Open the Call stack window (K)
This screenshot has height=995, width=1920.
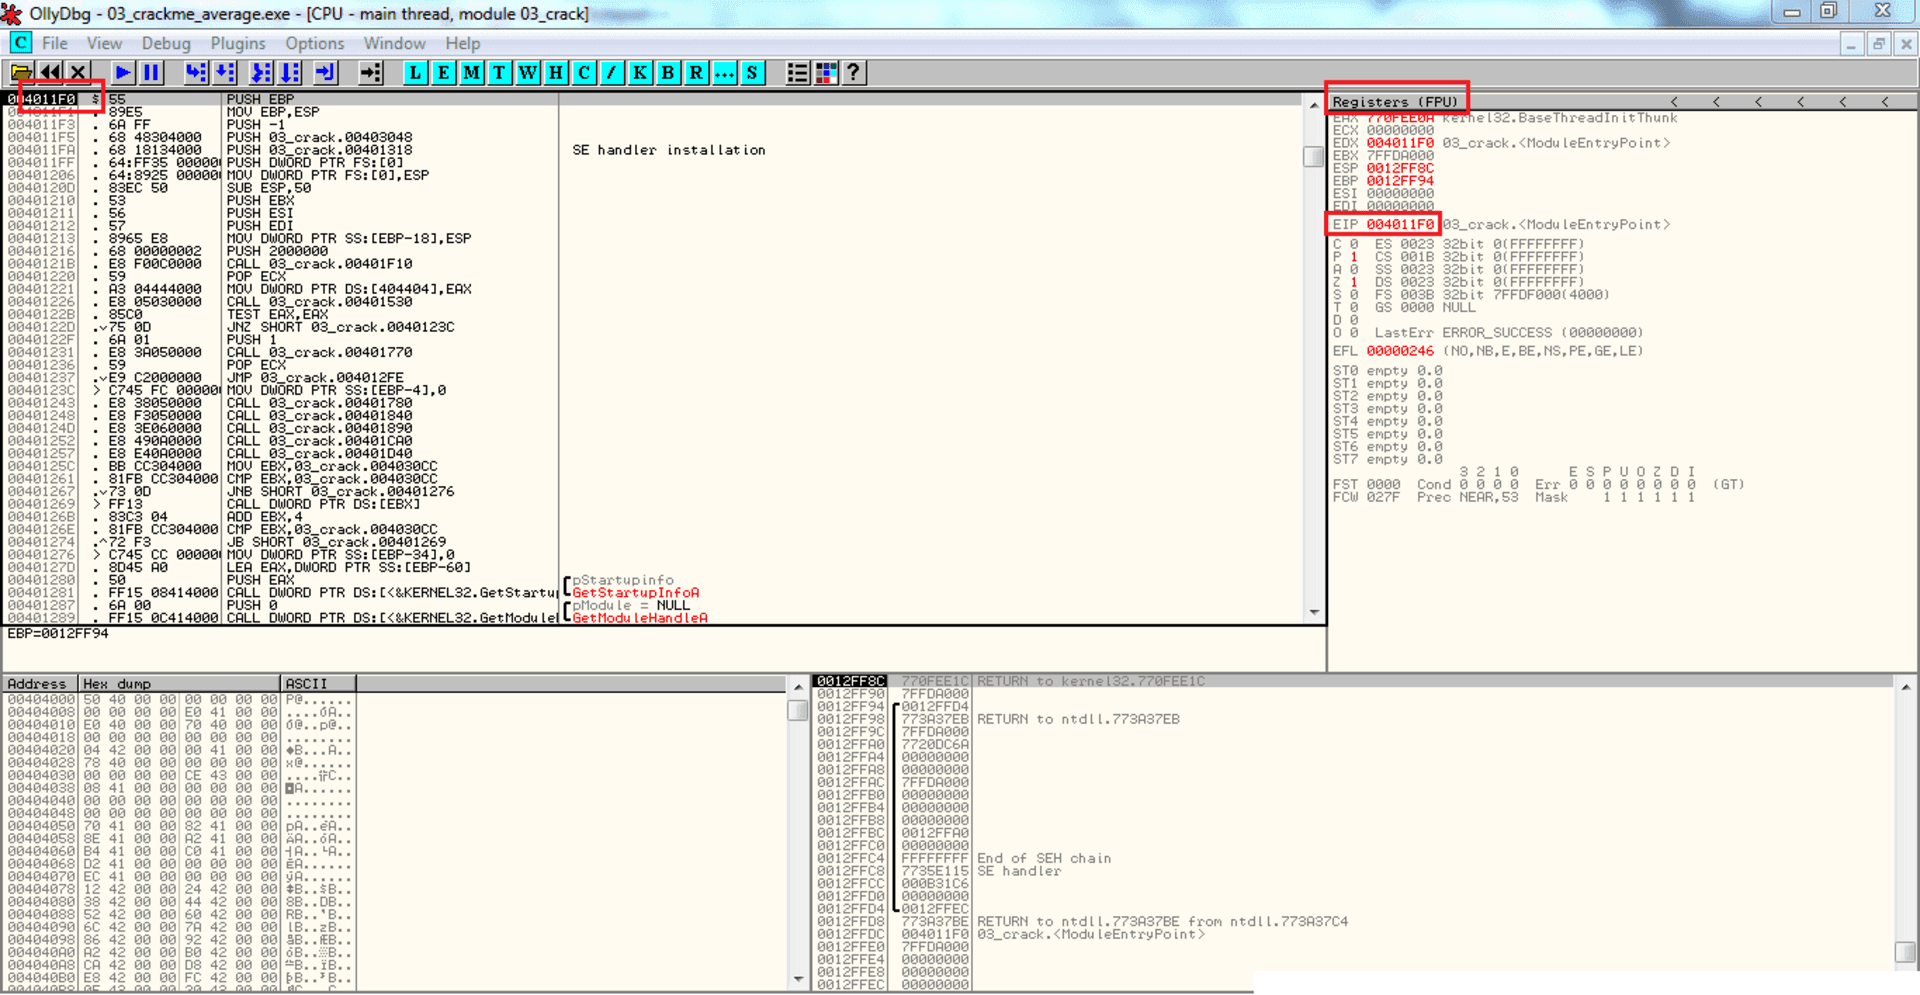point(640,73)
